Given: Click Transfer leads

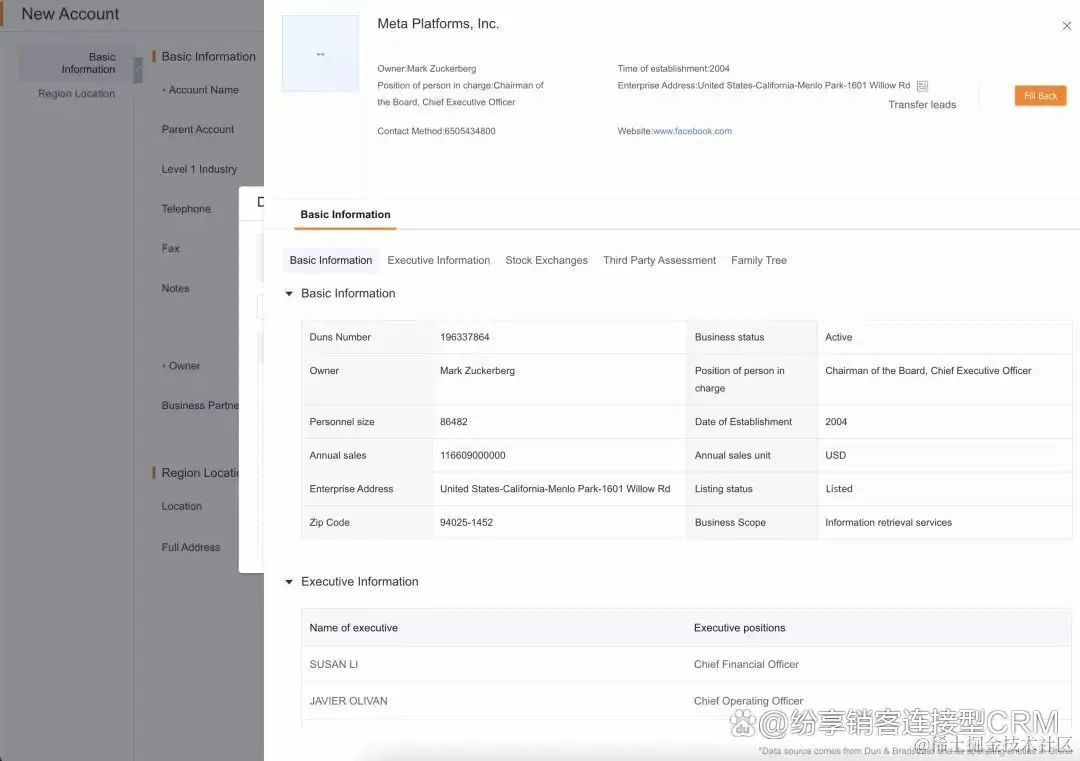Looking at the screenshot, I should (922, 105).
